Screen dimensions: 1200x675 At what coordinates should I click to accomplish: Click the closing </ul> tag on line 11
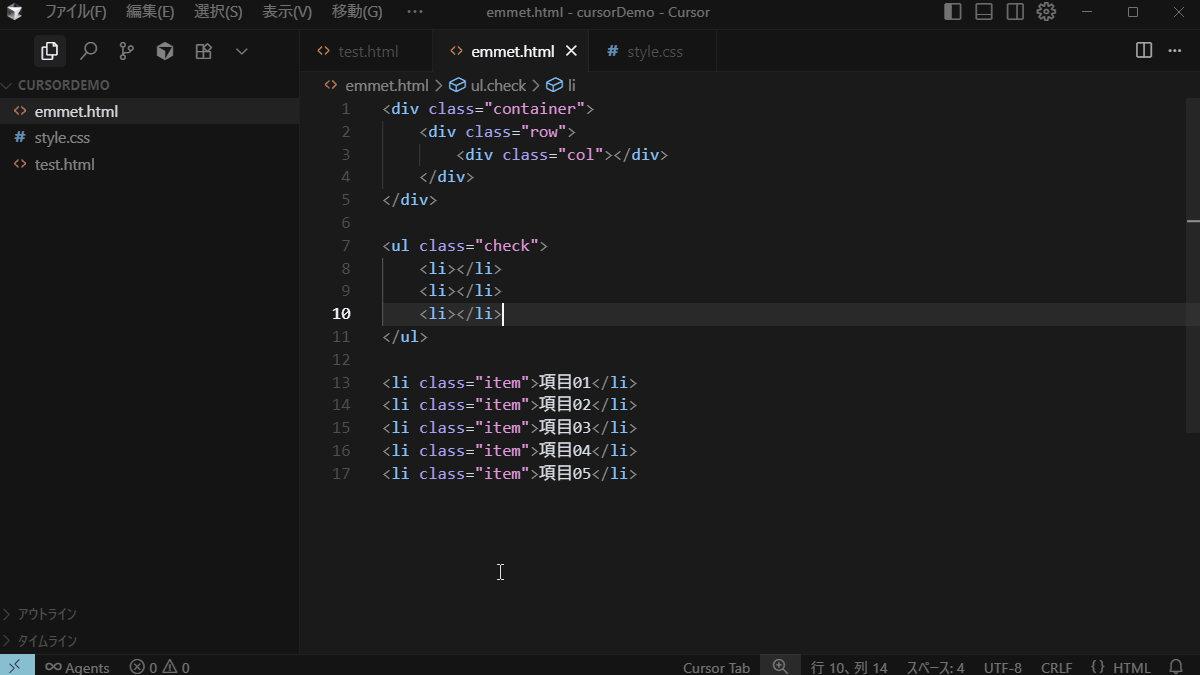tap(405, 337)
